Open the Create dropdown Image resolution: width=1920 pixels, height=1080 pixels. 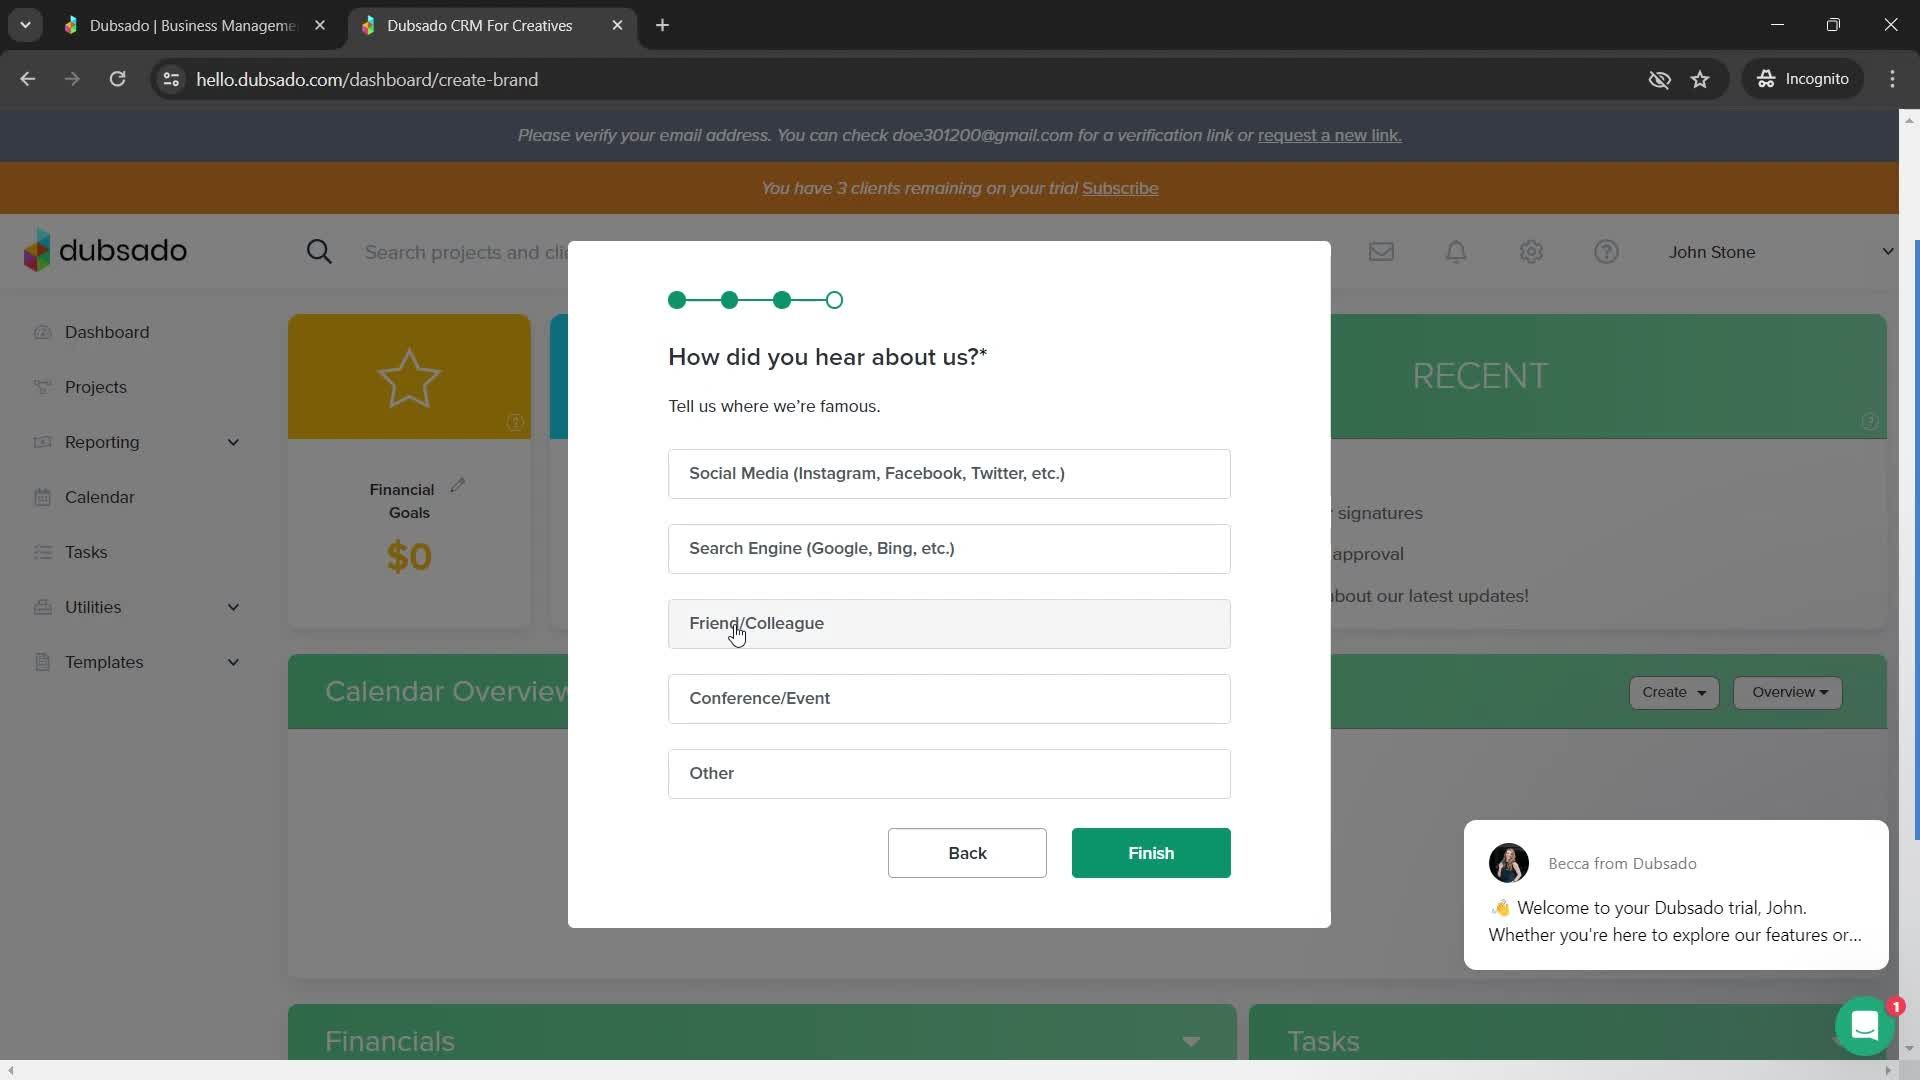(x=1674, y=692)
